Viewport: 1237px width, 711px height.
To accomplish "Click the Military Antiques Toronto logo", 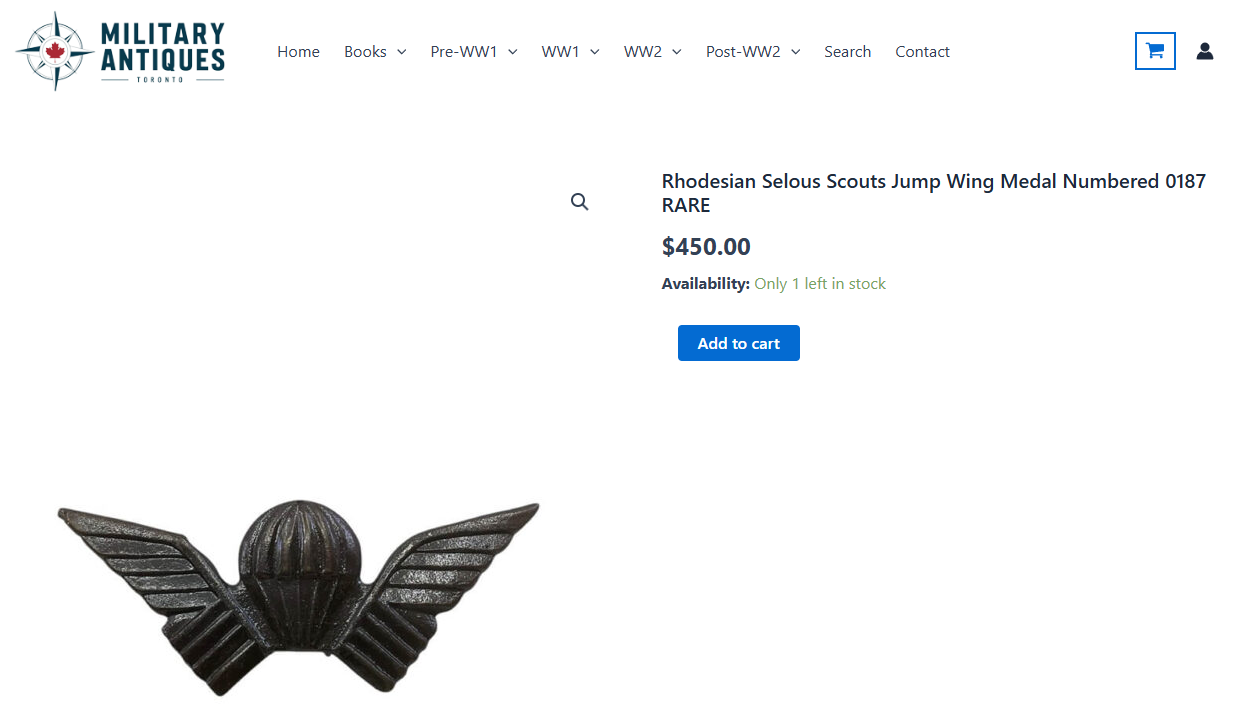I will [x=121, y=51].
